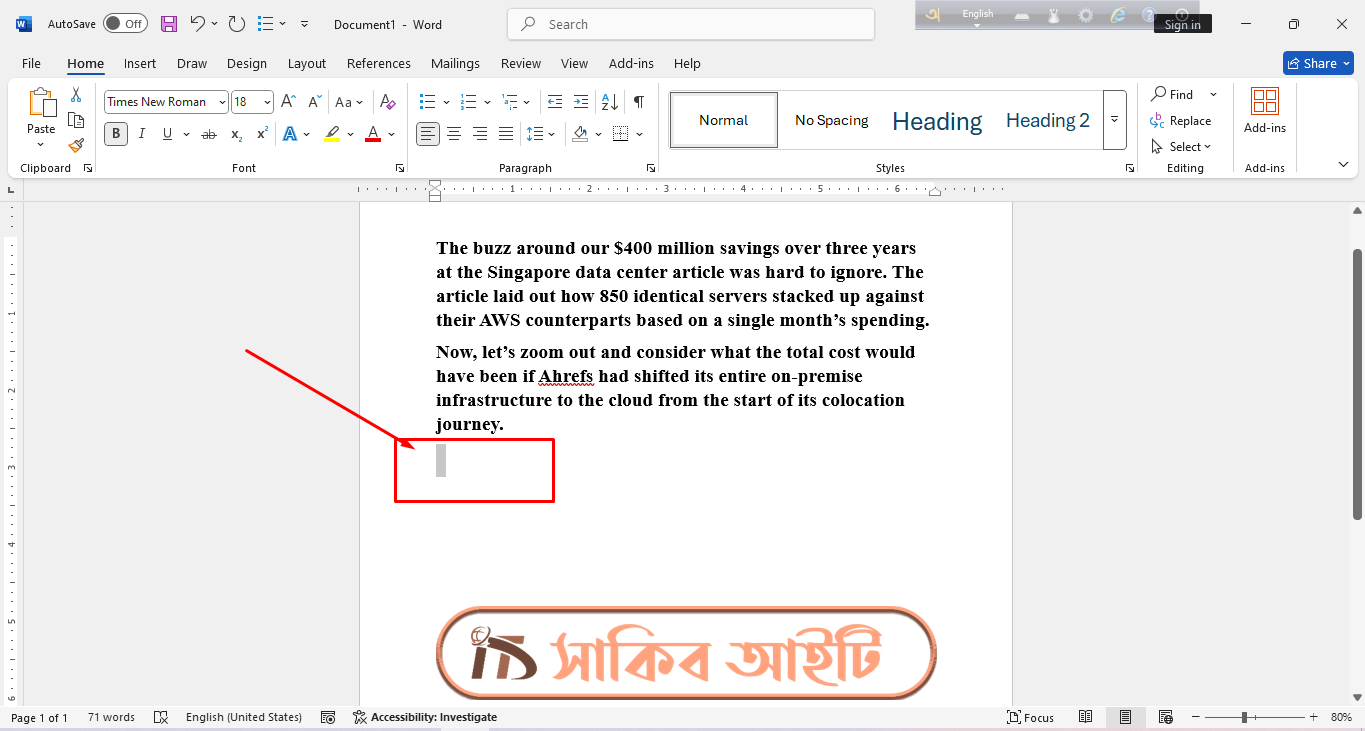Click the Share button

(1317, 63)
